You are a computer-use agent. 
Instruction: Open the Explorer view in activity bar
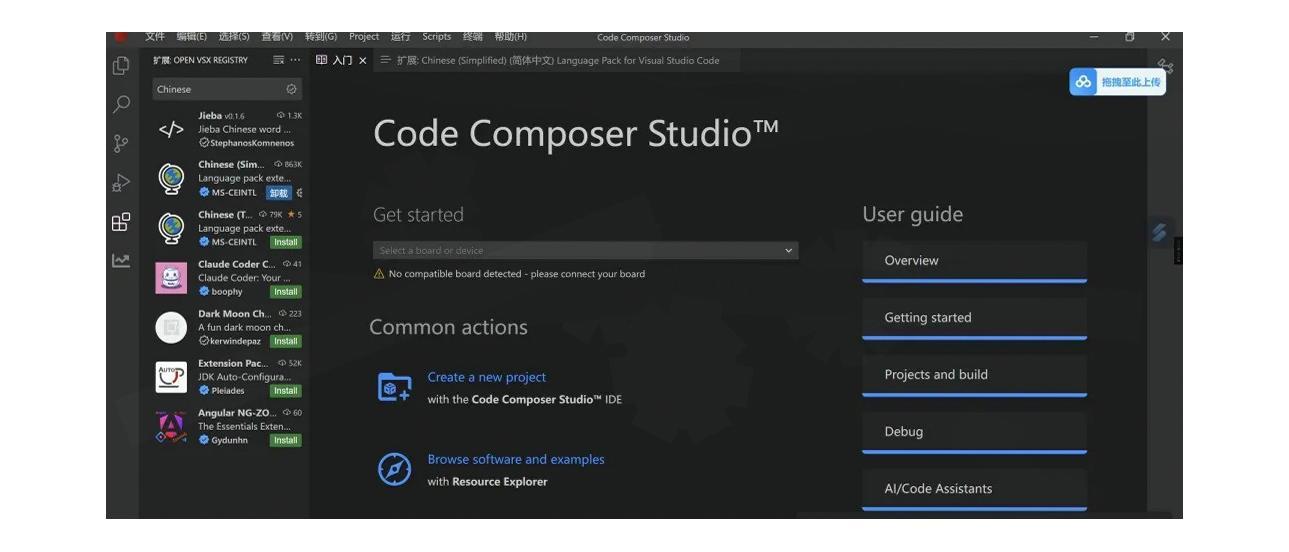pos(121,66)
